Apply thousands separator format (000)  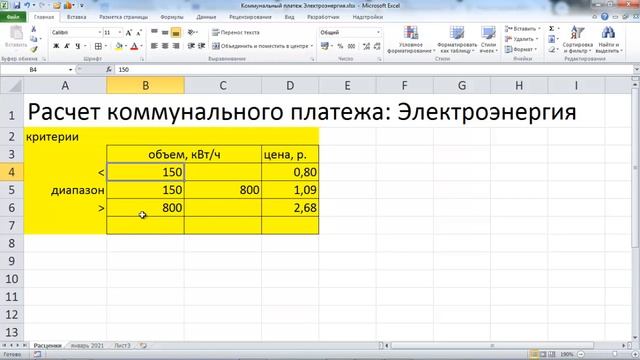[351, 46]
